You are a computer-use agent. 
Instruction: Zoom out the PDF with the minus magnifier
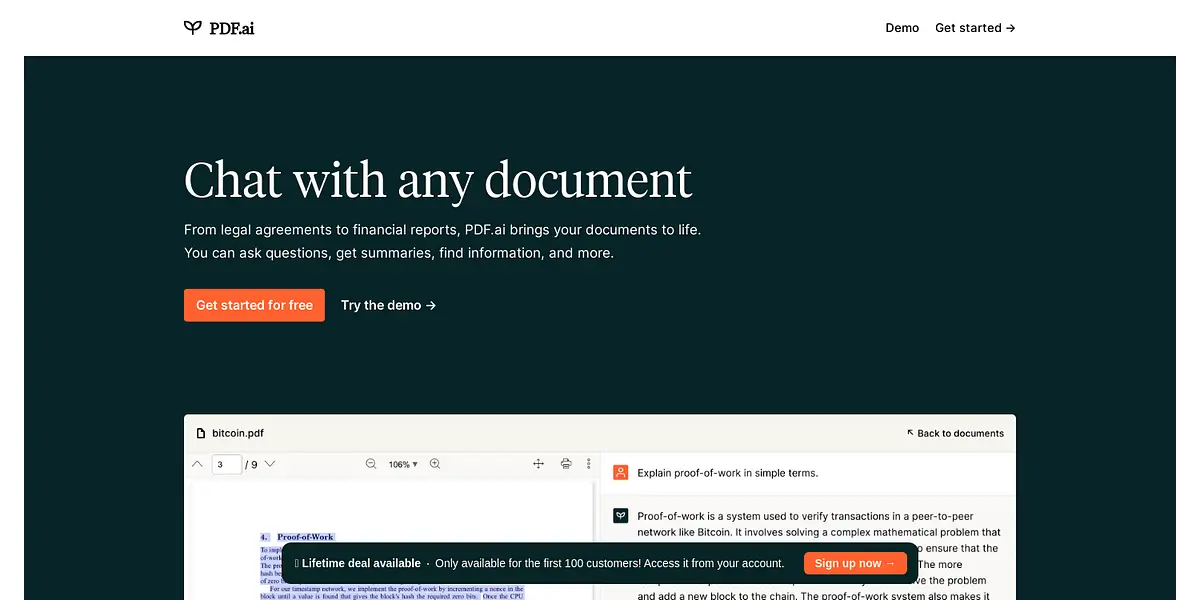371,464
